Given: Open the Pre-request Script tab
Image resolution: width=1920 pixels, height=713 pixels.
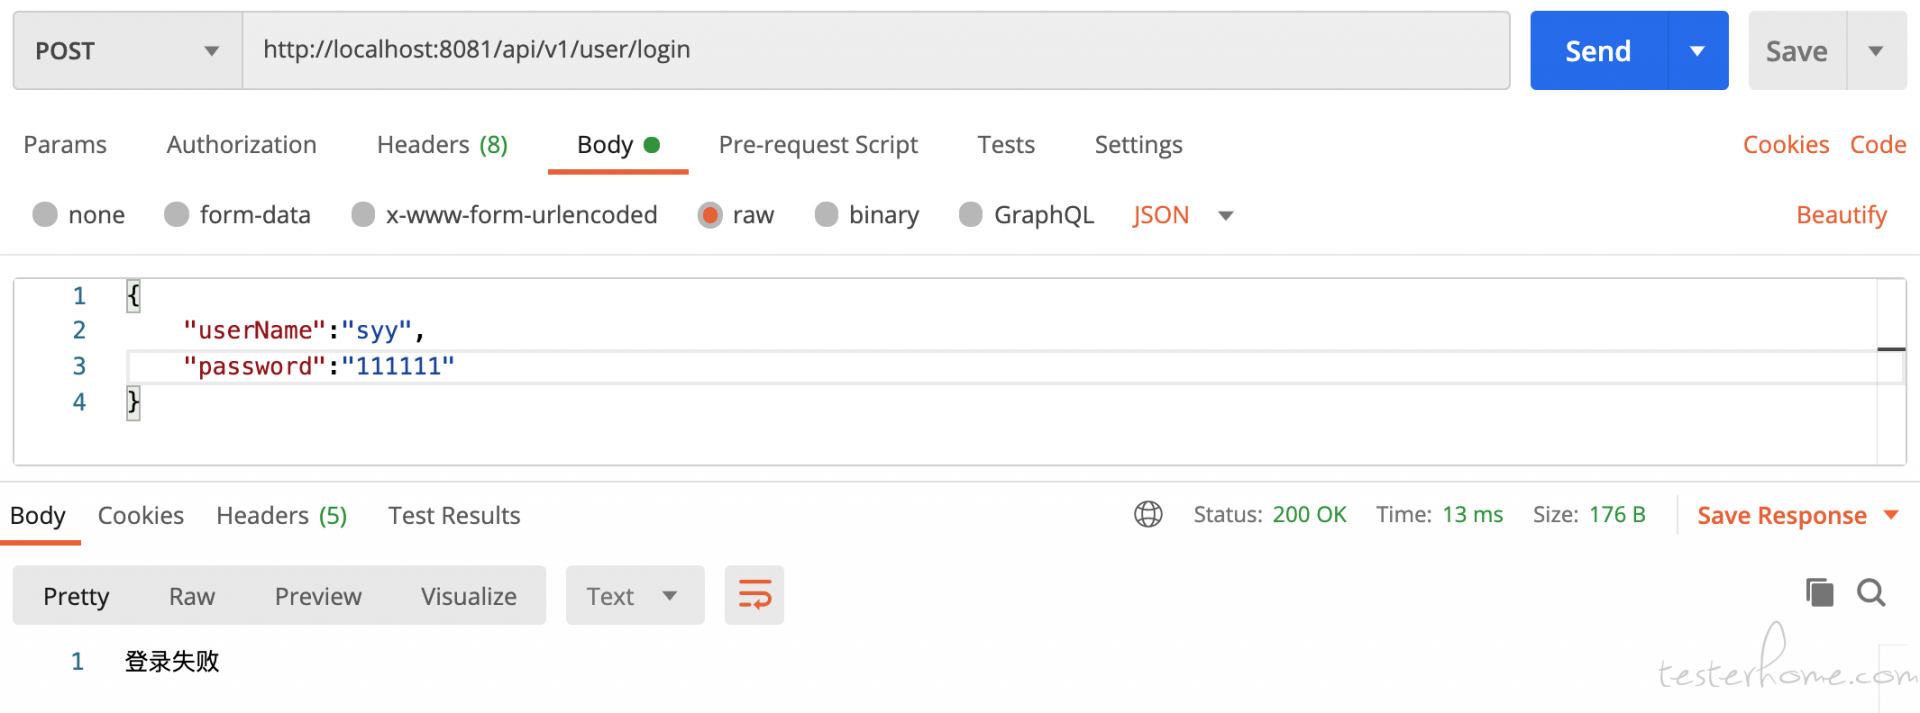Looking at the screenshot, I should coord(818,145).
